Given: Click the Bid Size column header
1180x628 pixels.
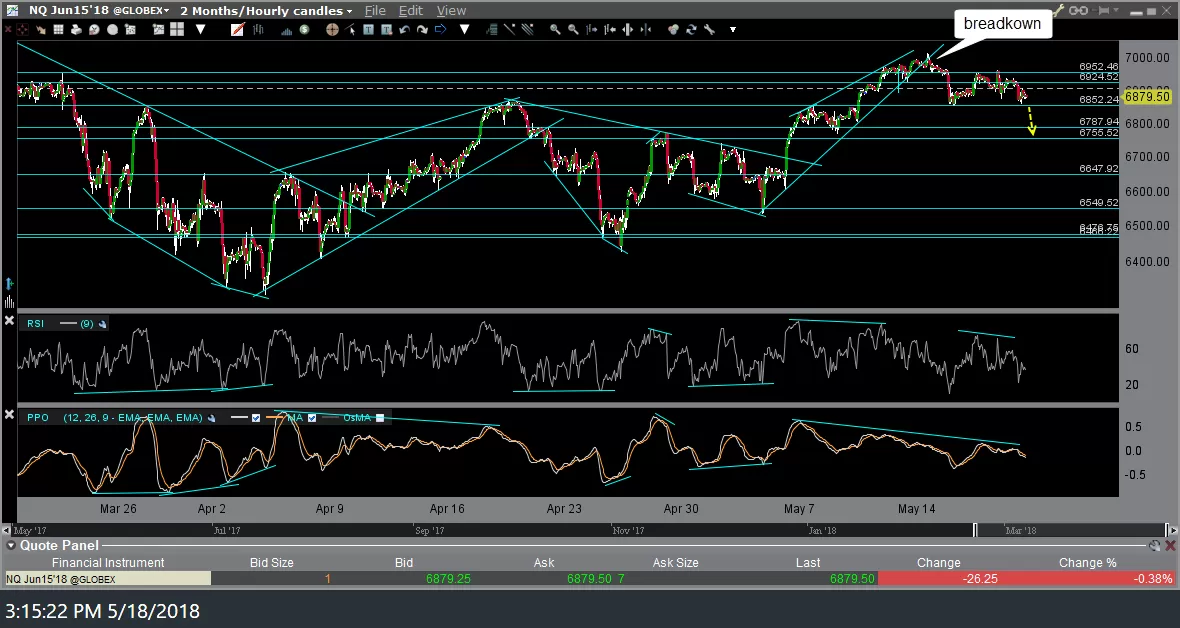Looking at the screenshot, I should [x=272, y=562].
